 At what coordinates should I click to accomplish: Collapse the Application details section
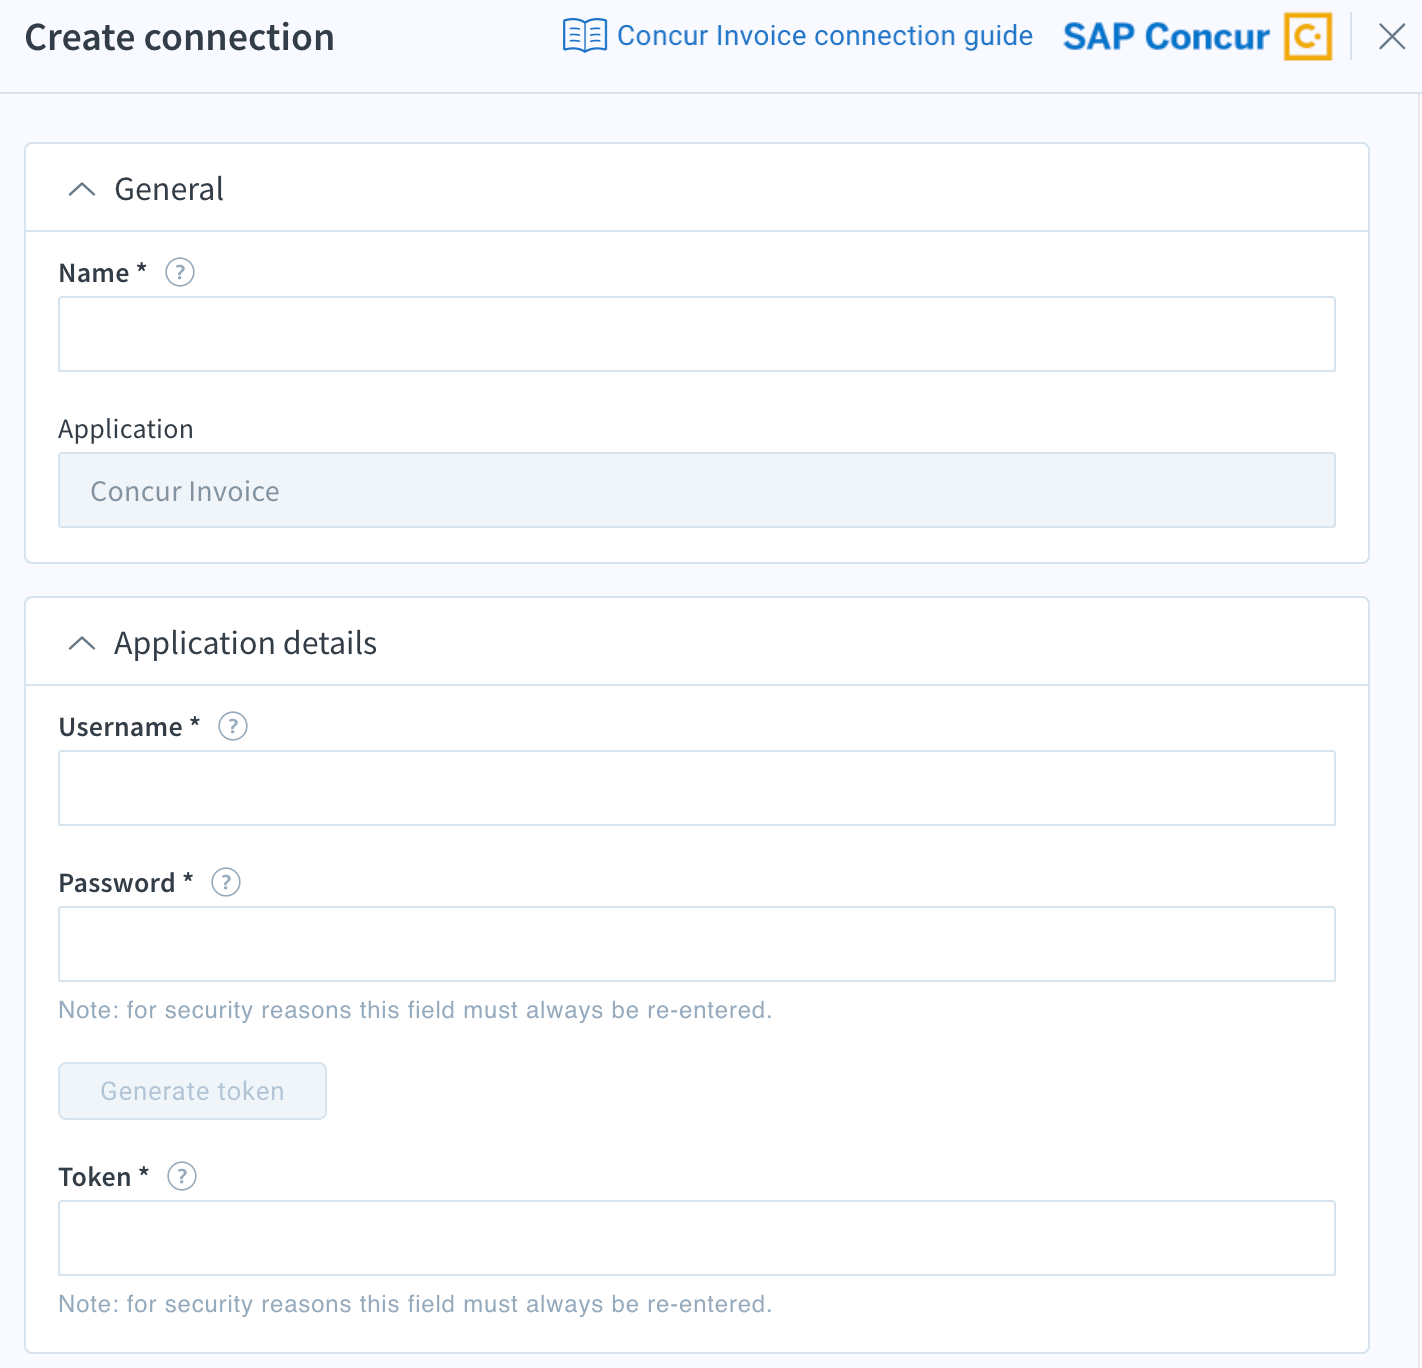(x=82, y=643)
